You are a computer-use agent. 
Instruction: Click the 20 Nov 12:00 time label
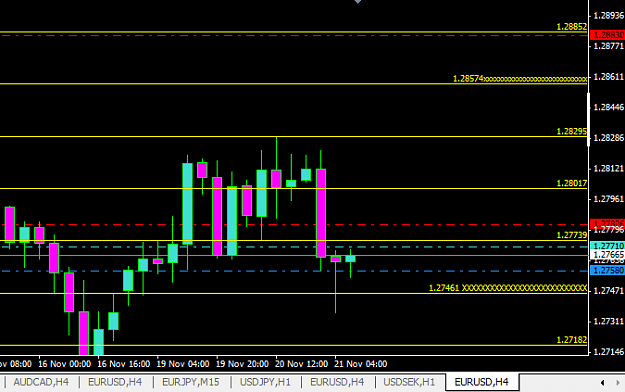point(301,364)
